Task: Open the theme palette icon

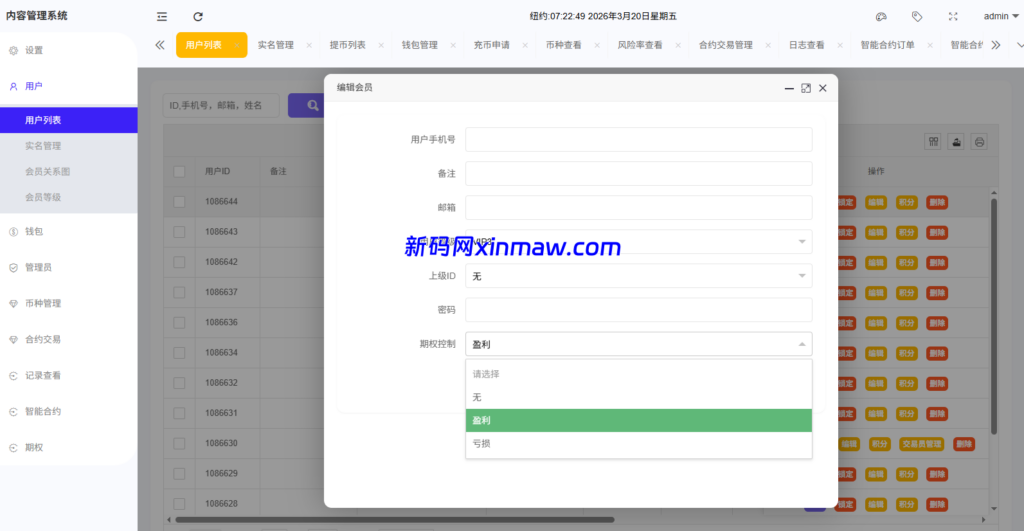Action: [881, 16]
